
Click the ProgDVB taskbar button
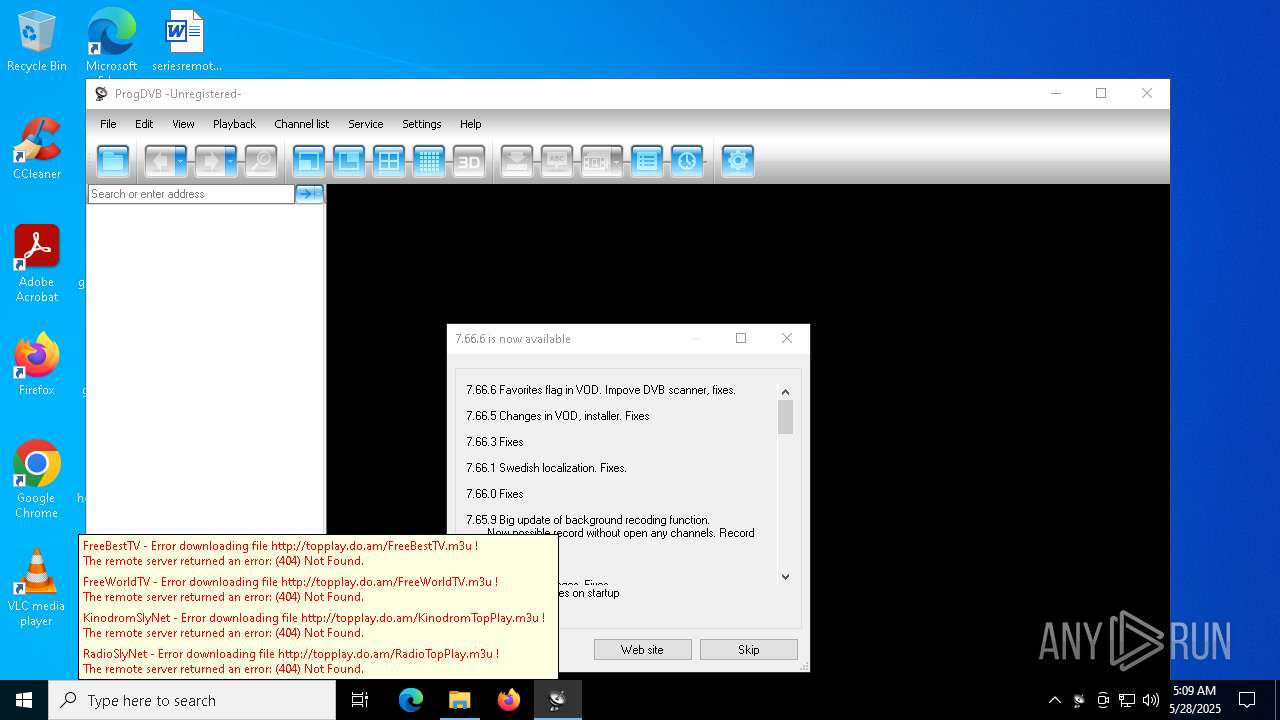click(557, 700)
